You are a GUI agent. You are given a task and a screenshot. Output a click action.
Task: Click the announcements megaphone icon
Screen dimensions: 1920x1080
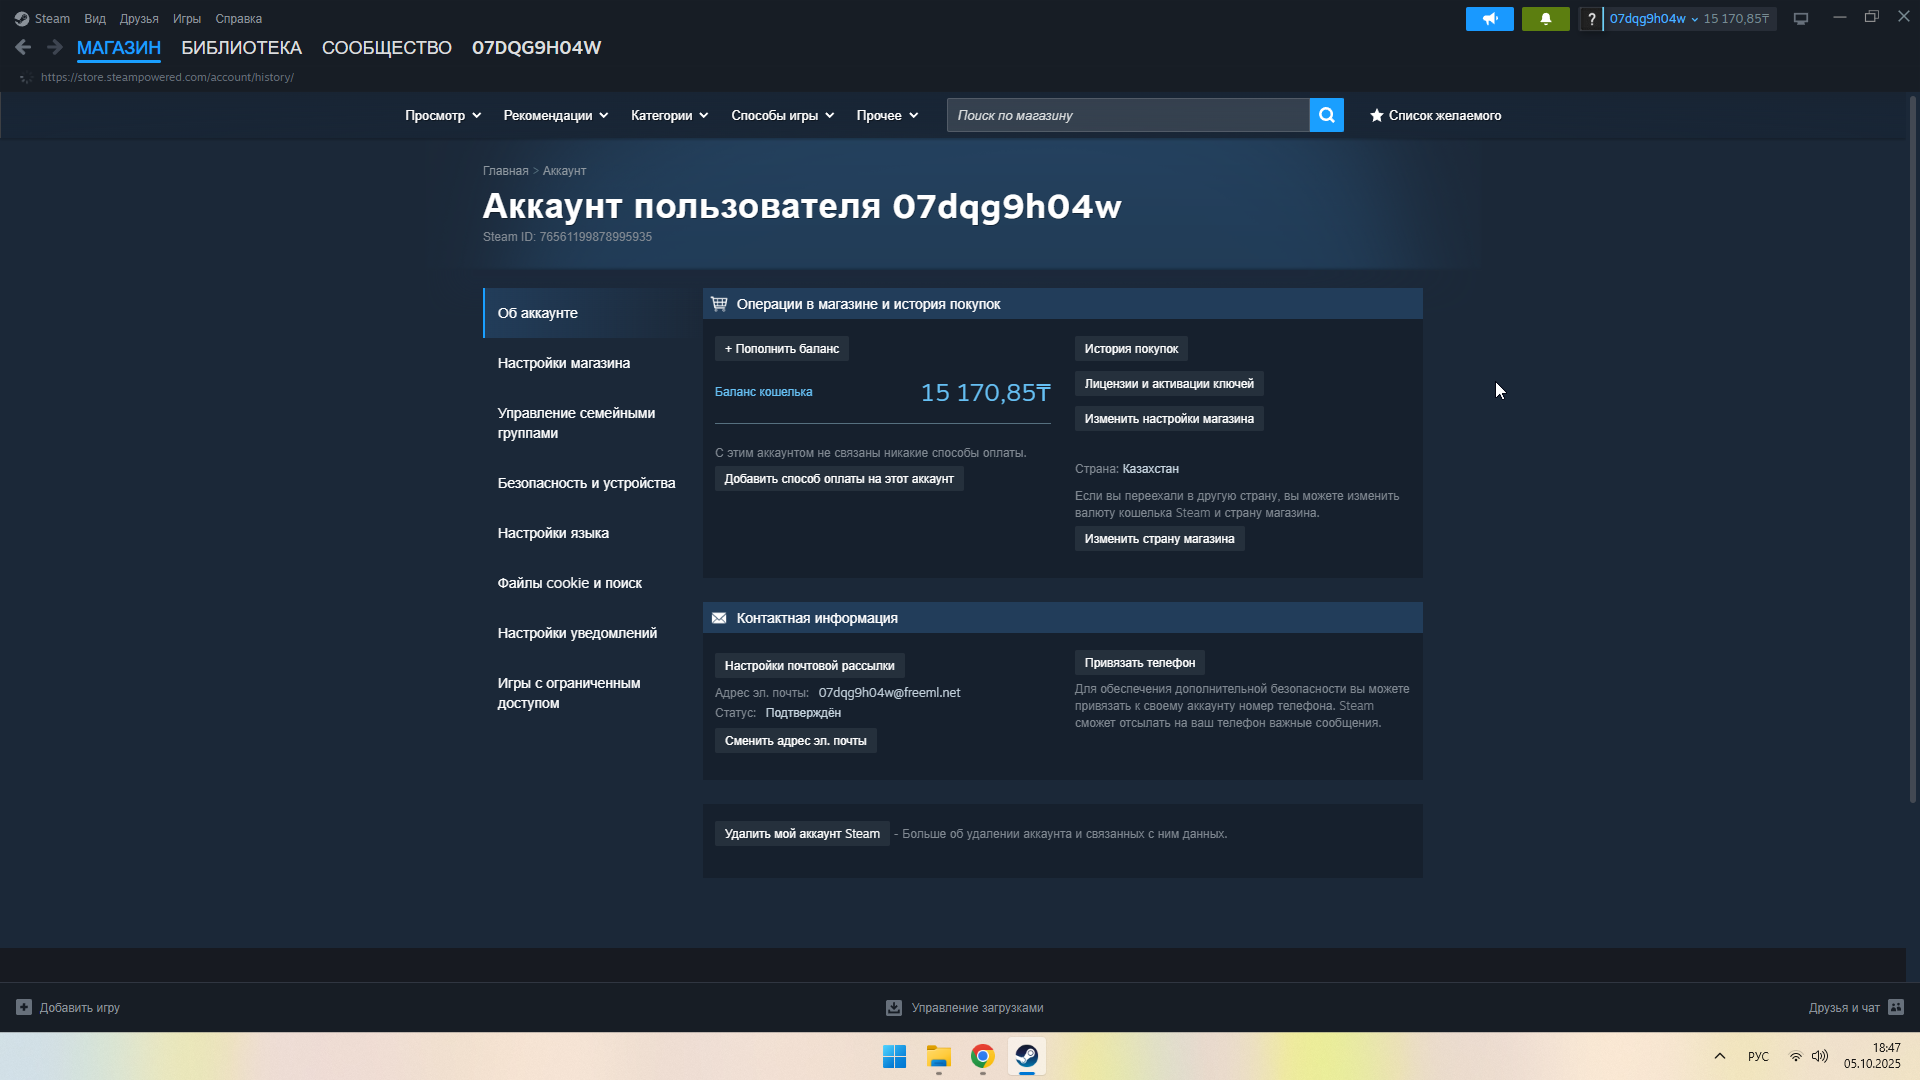tap(1489, 19)
